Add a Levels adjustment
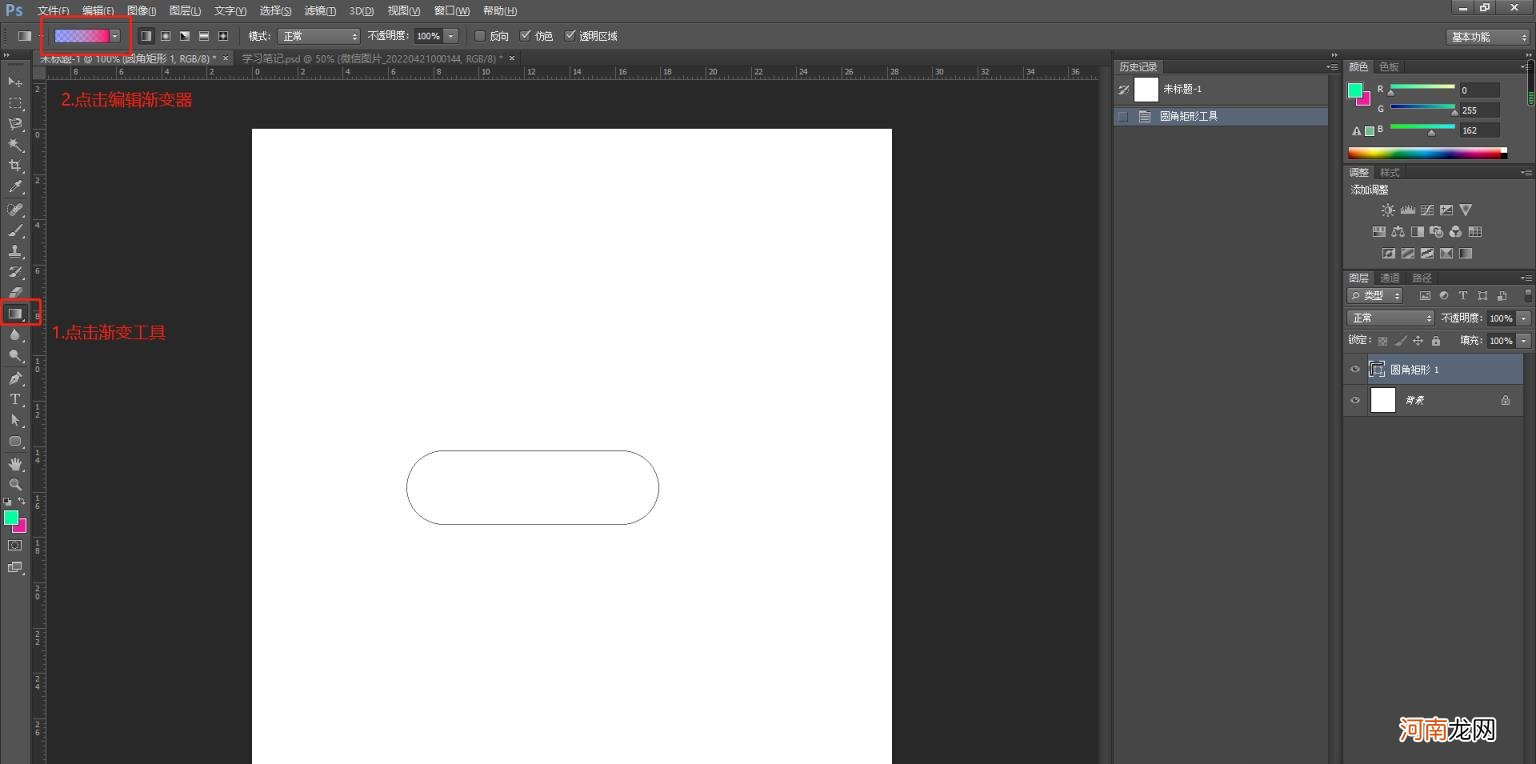Viewport: 1536px width, 764px height. coord(1408,210)
